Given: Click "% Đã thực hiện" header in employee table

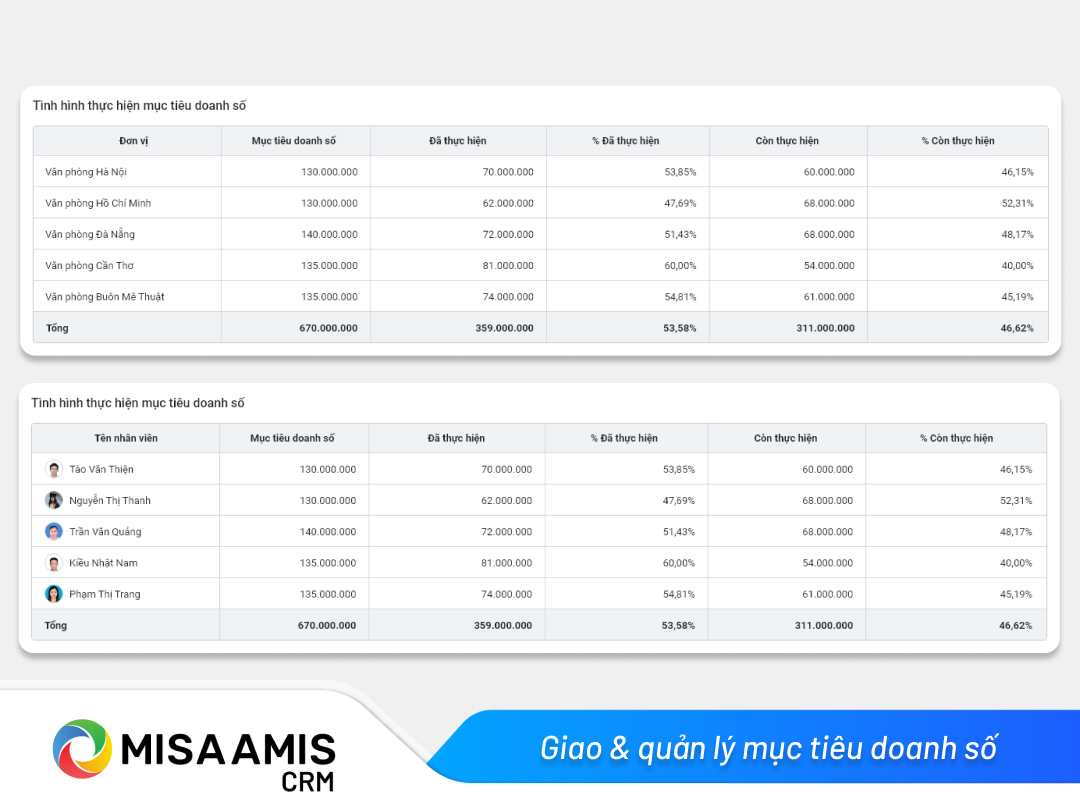Looking at the screenshot, I should [x=624, y=438].
